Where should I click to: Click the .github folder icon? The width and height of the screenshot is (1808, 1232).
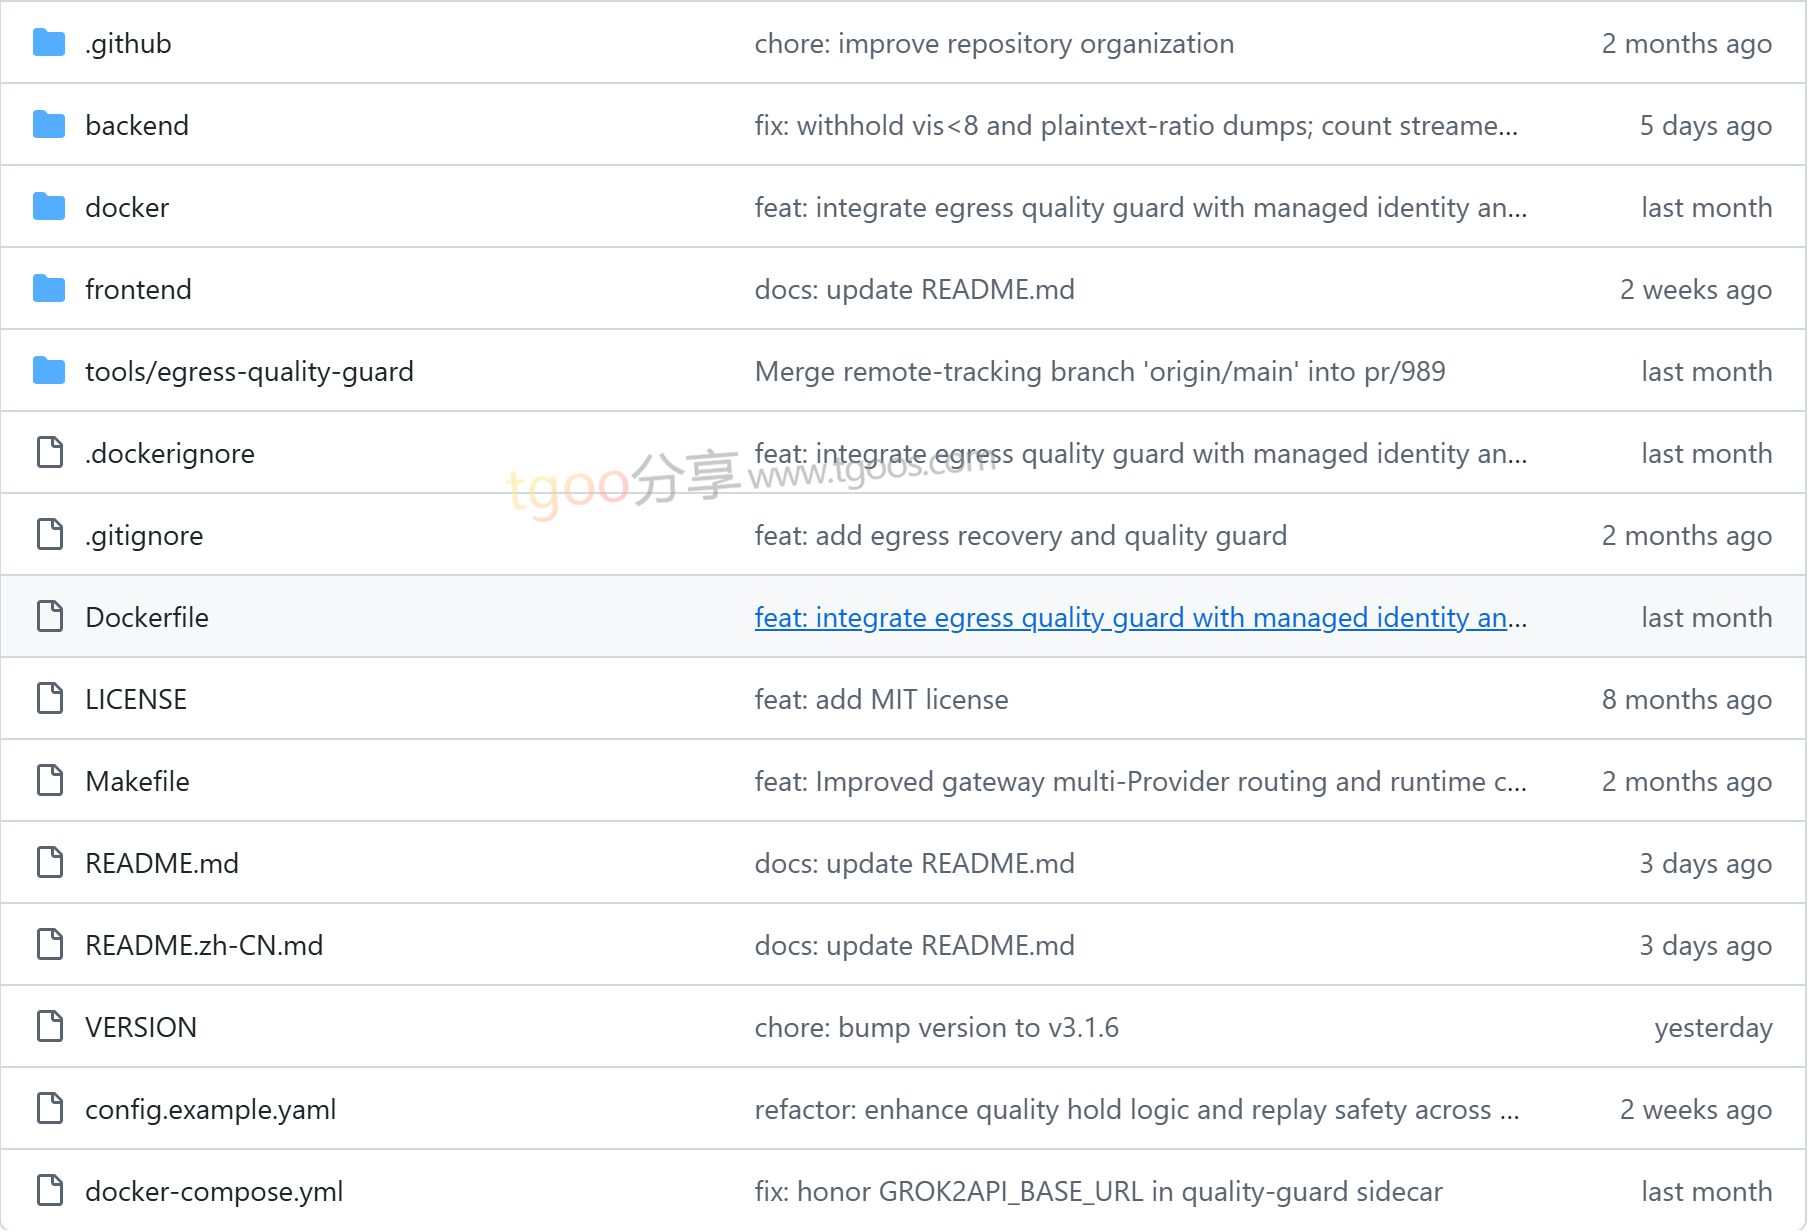[x=49, y=43]
